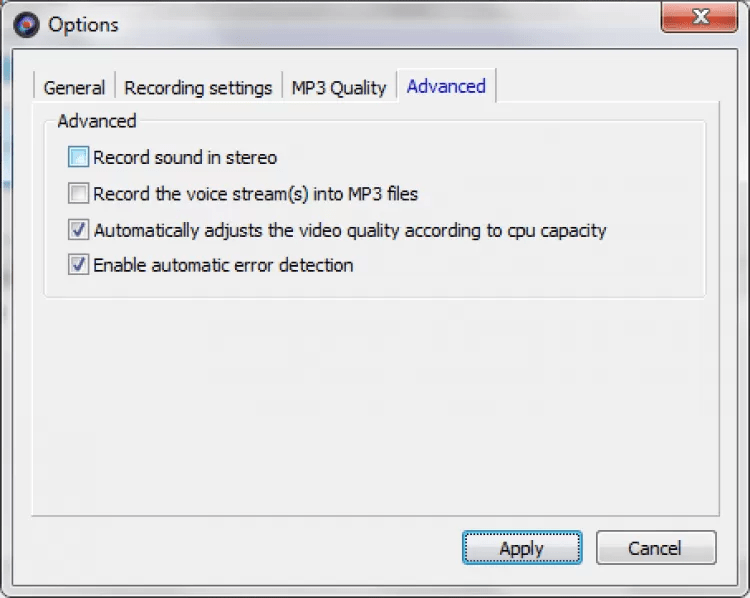Enable the record voice streams into MP3 checkbox
This screenshot has width=750, height=598.
(79, 193)
